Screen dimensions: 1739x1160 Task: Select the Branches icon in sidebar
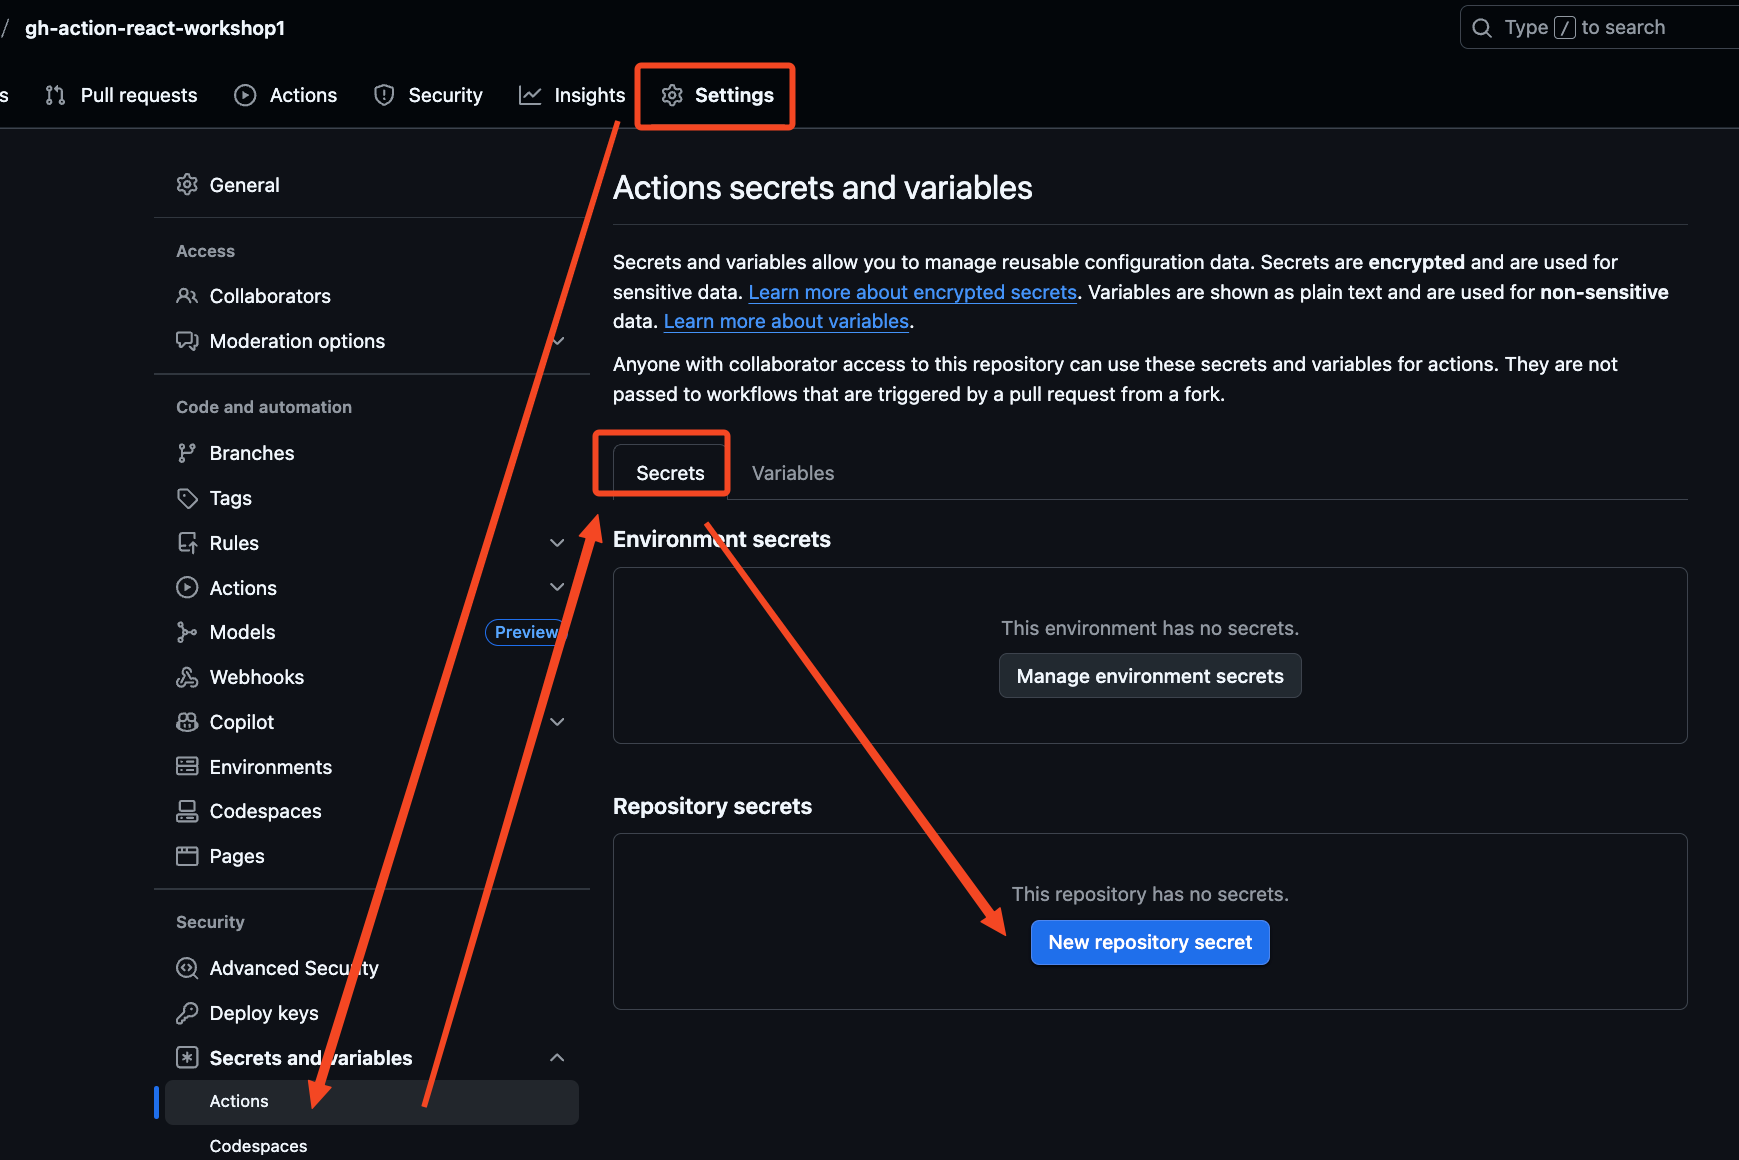click(187, 453)
